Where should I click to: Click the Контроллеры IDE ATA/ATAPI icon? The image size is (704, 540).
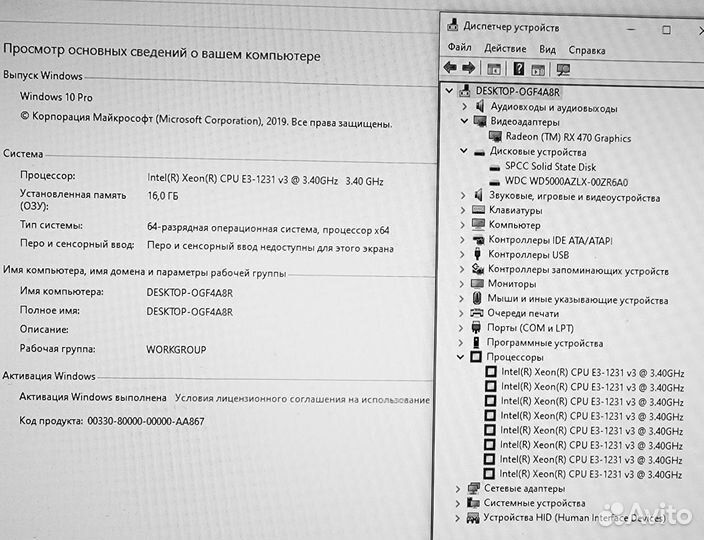[x=478, y=239]
